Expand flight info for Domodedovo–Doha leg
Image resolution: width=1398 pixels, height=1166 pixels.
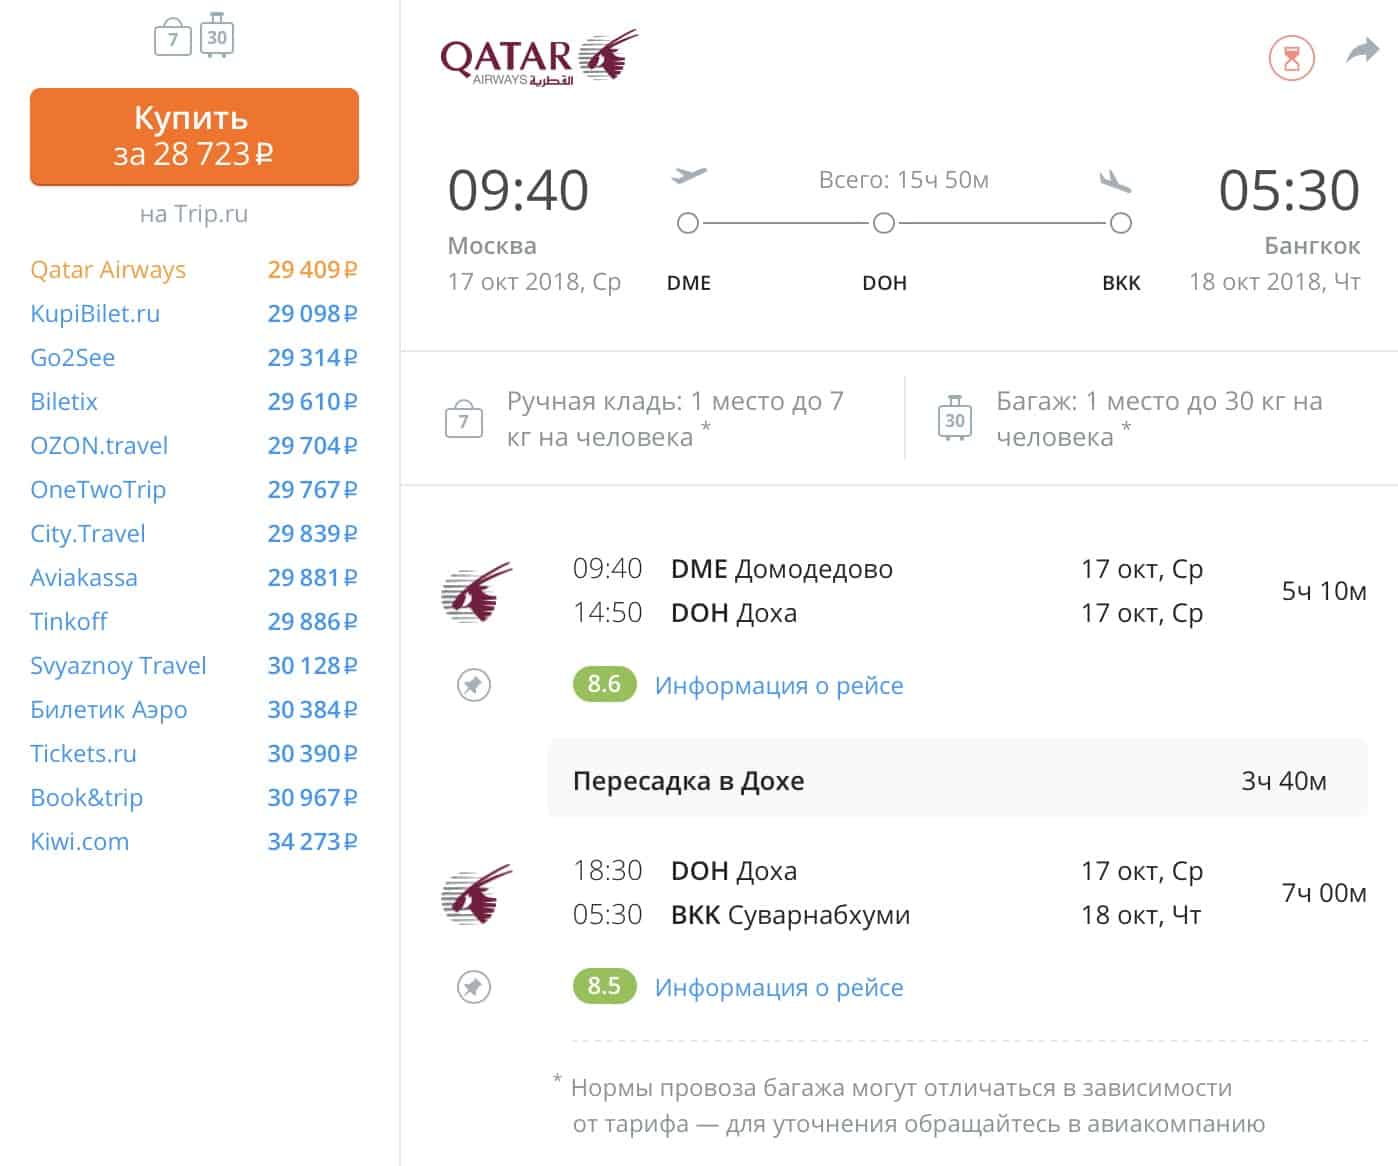pyautogui.click(x=778, y=686)
